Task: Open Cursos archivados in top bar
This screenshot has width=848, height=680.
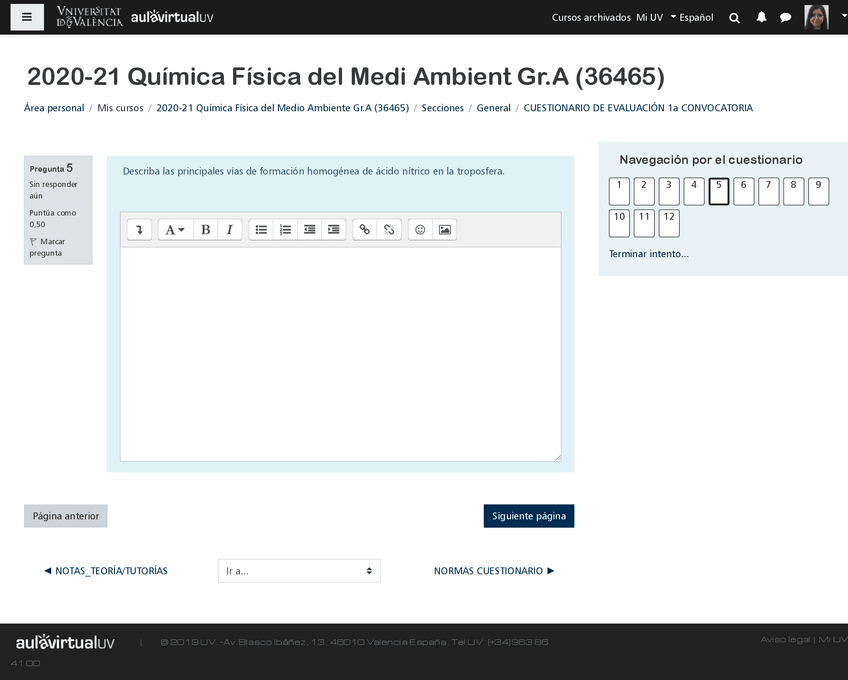Action: coord(591,17)
